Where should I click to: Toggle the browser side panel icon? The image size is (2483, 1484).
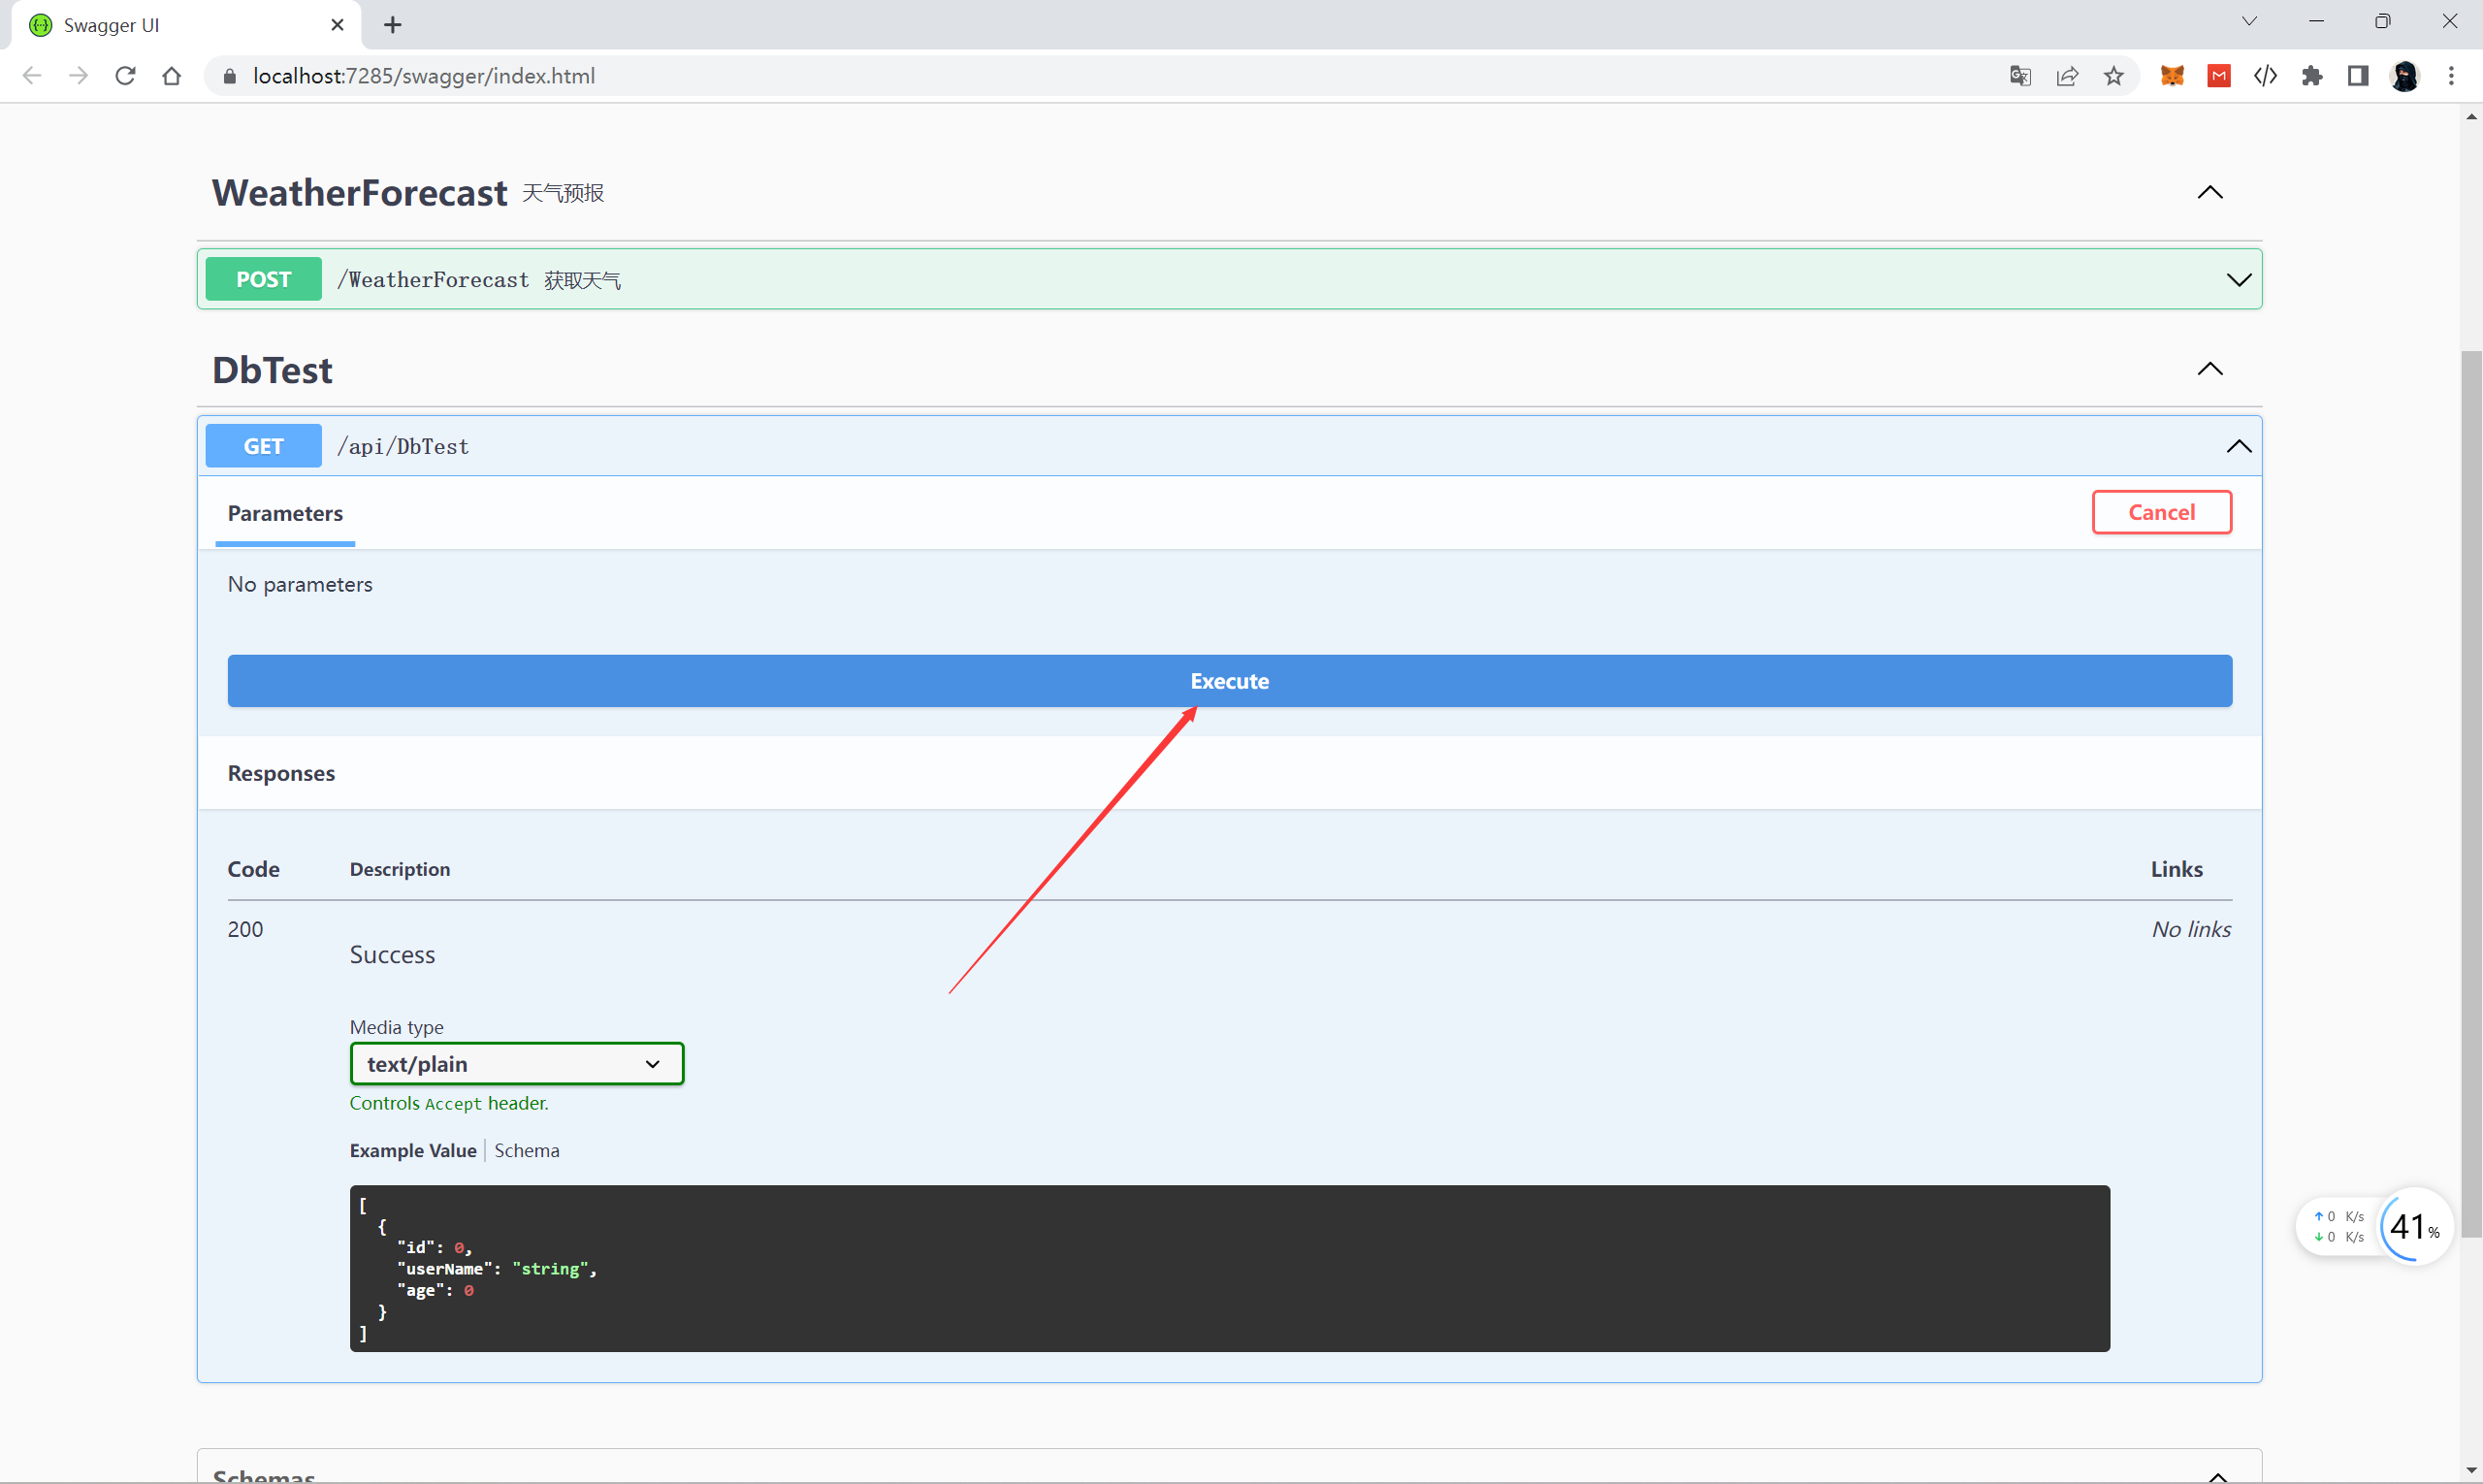click(x=2357, y=76)
